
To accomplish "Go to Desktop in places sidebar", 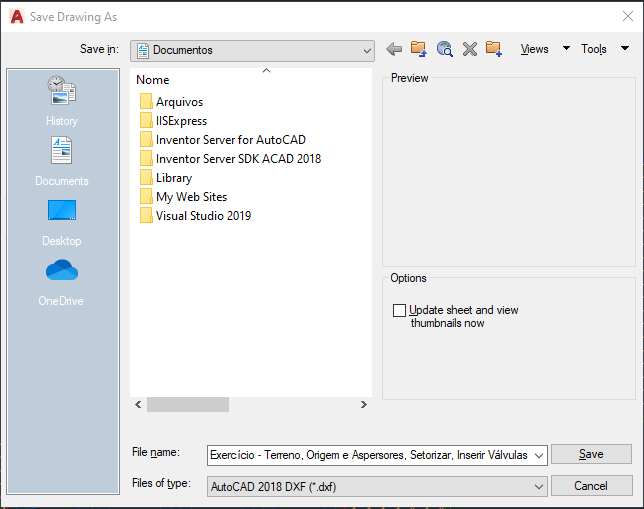I will 61,222.
